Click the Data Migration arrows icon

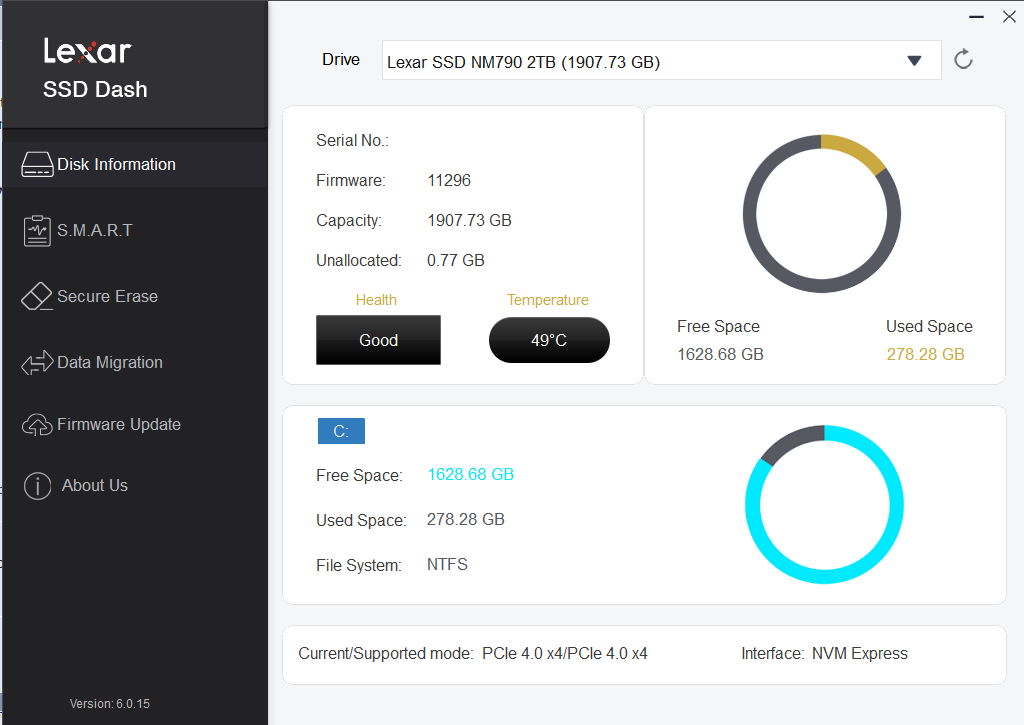click(x=37, y=362)
